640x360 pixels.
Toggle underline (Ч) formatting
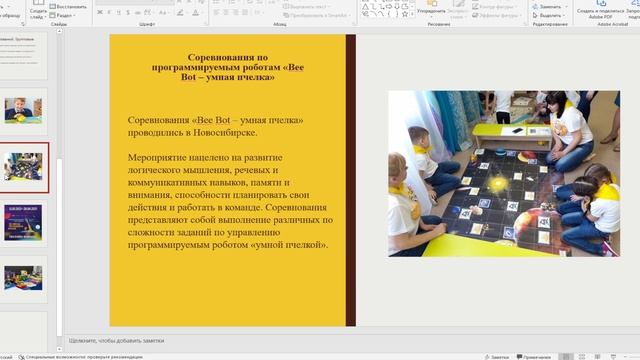pos(118,13)
